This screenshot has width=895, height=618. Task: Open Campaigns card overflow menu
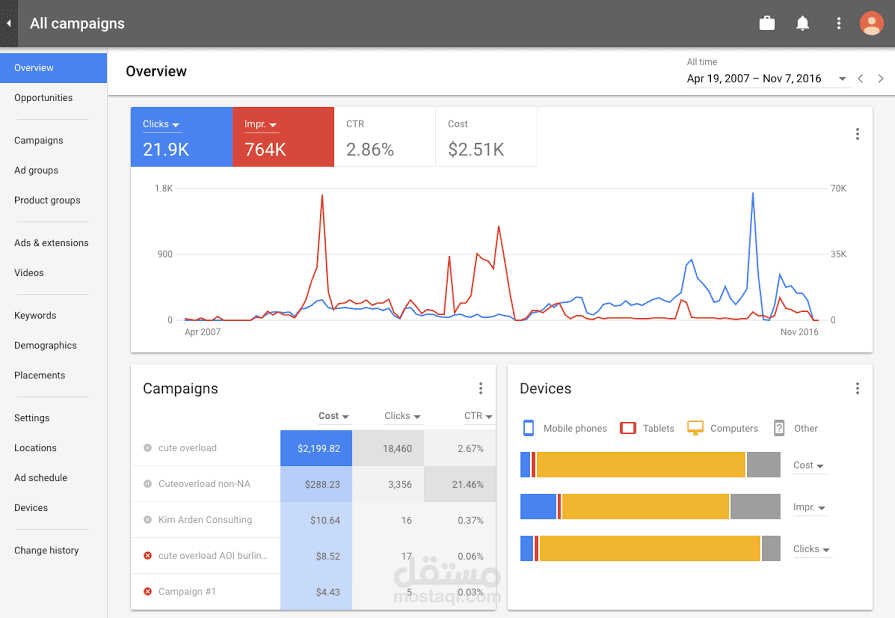click(x=481, y=389)
